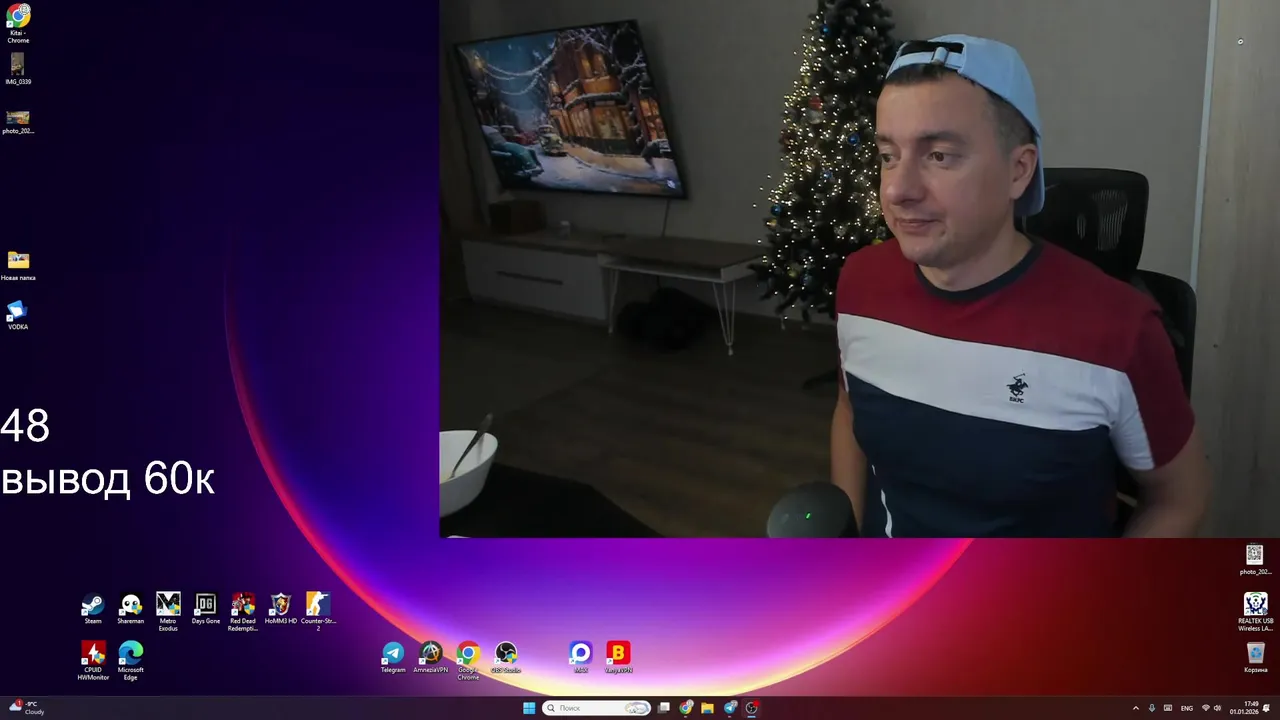
Task: Open Task View on the taskbar
Action: point(664,708)
